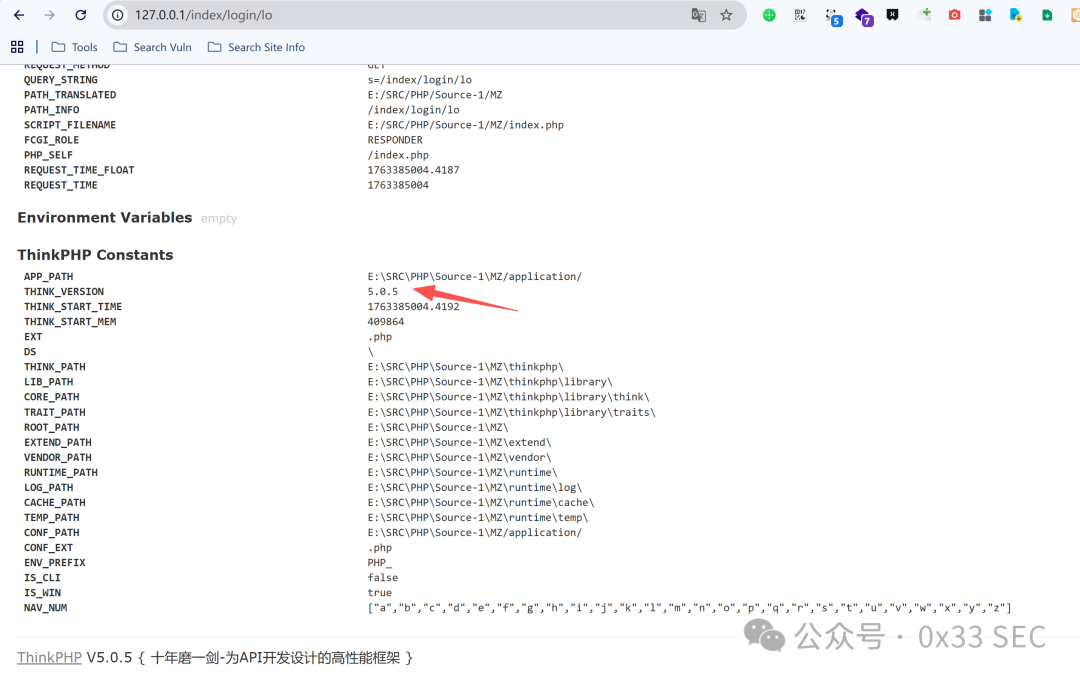Expand the Search Vuln bookmark folder

point(152,47)
